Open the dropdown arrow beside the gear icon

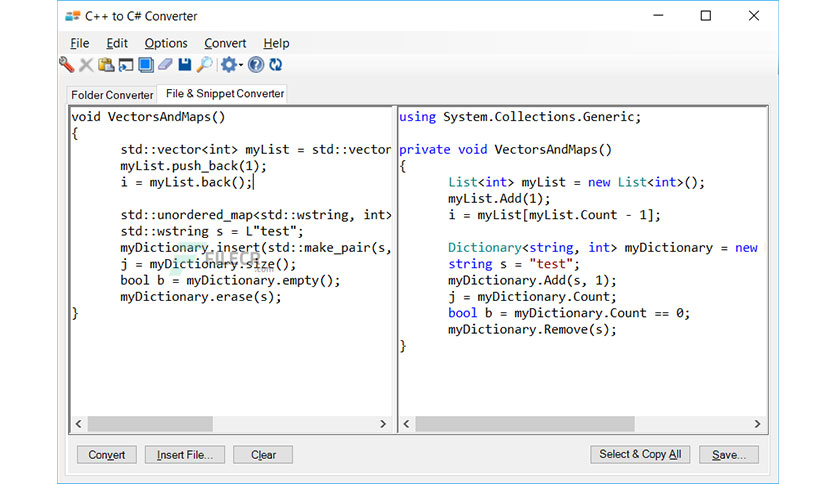coord(240,66)
